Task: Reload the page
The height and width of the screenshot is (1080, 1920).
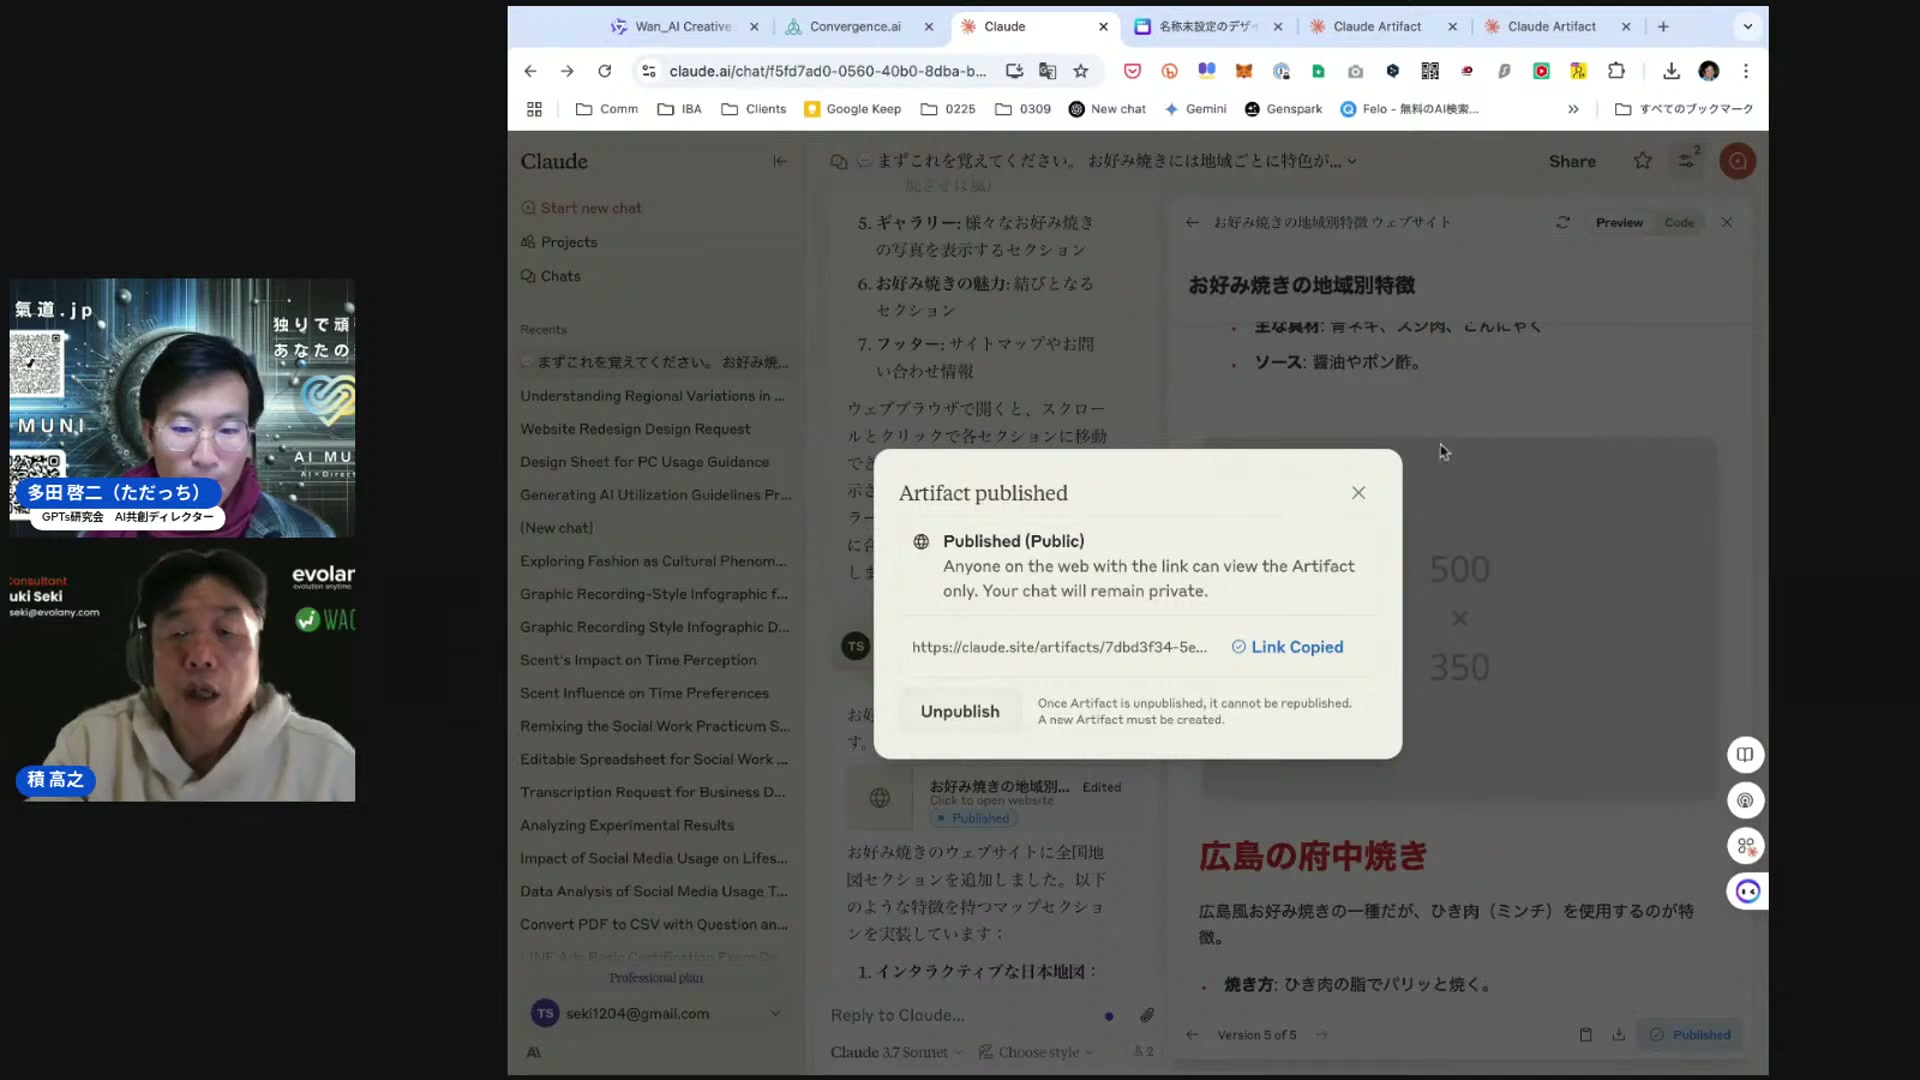Action: [604, 71]
